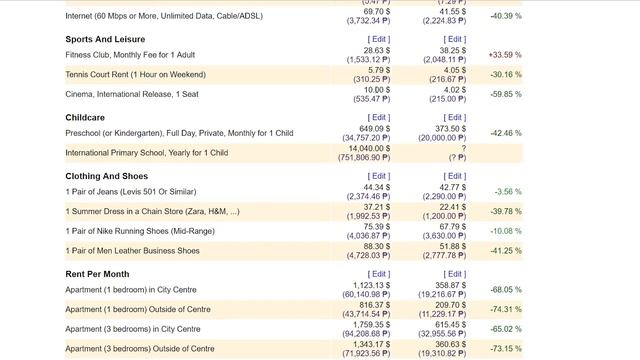Click 1 bedroom Outside Centre rent 816.37 $
Image resolution: width=640 pixels, height=360 pixels.
tap(375, 305)
